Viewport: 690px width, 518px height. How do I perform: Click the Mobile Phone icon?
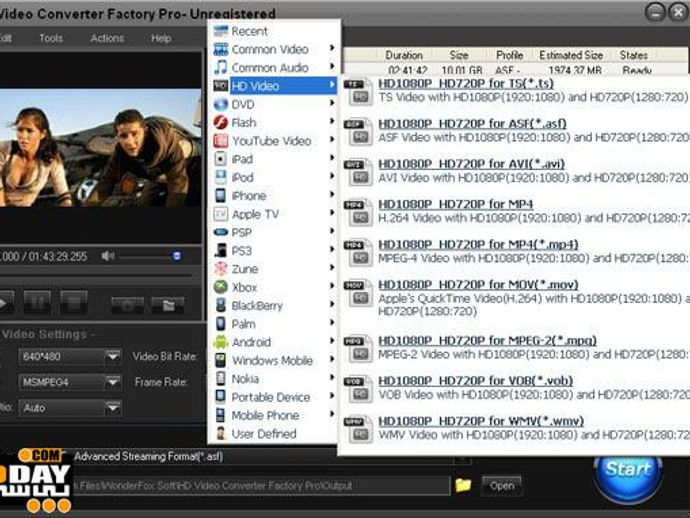(x=220, y=415)
